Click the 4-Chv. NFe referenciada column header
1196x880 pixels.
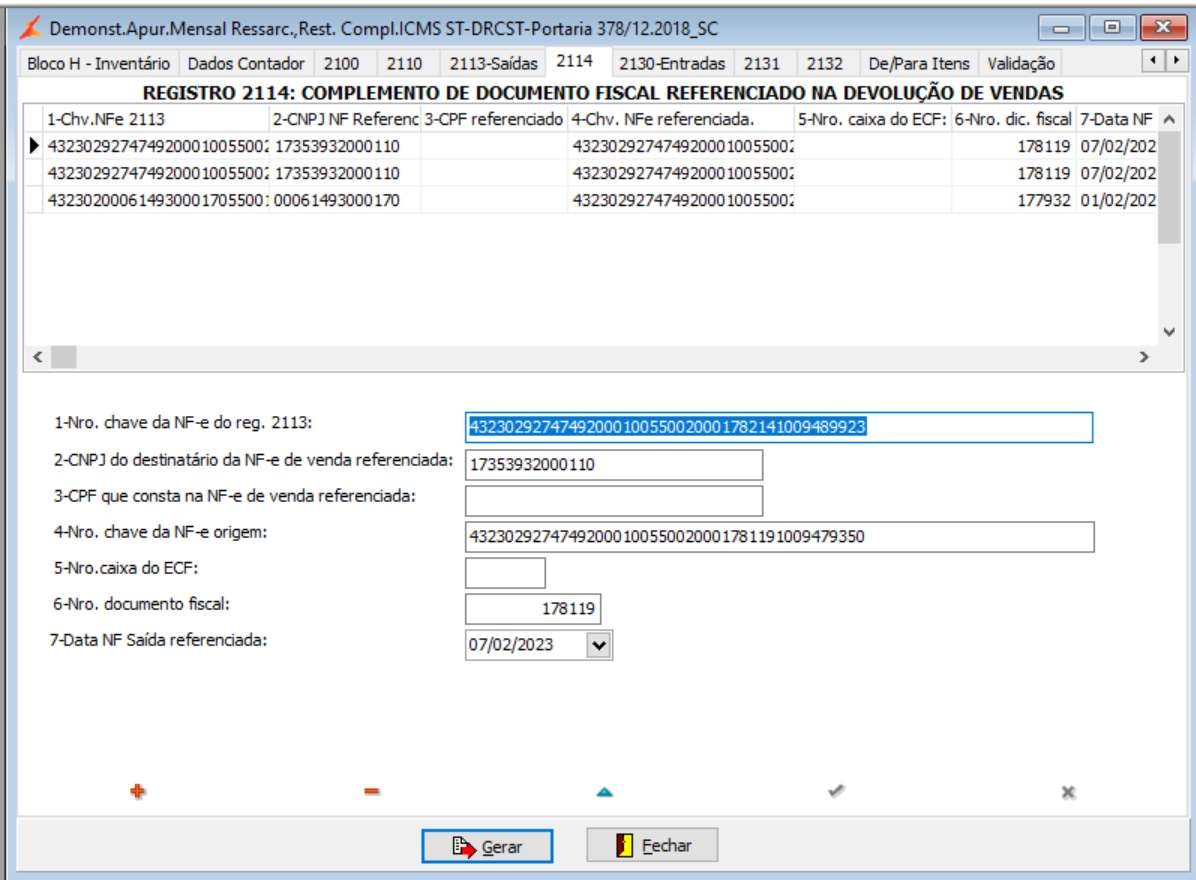tap(680, 119)
